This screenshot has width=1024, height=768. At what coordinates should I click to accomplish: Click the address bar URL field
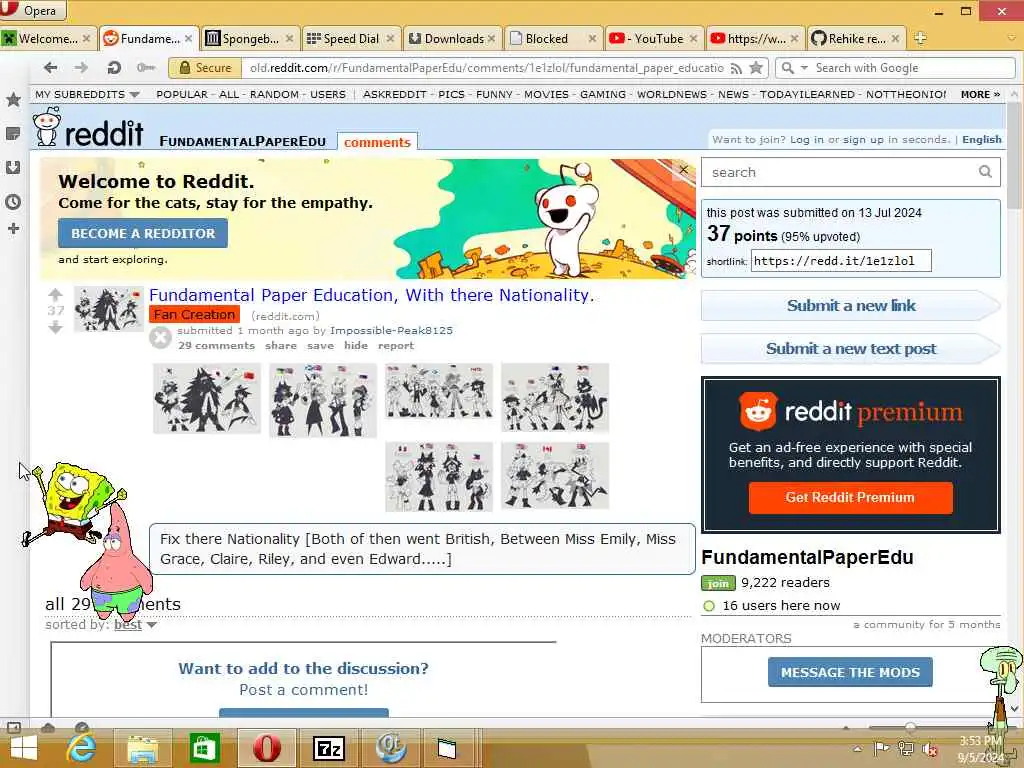pyautogui.click(x=487, y=68)
